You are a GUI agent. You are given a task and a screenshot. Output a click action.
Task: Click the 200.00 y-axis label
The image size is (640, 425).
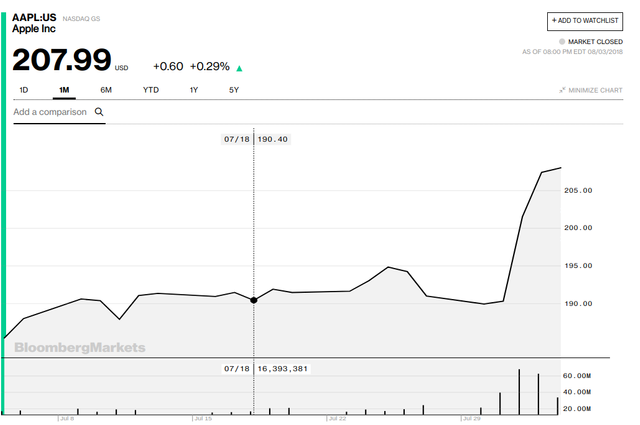[x=578, y=228]
